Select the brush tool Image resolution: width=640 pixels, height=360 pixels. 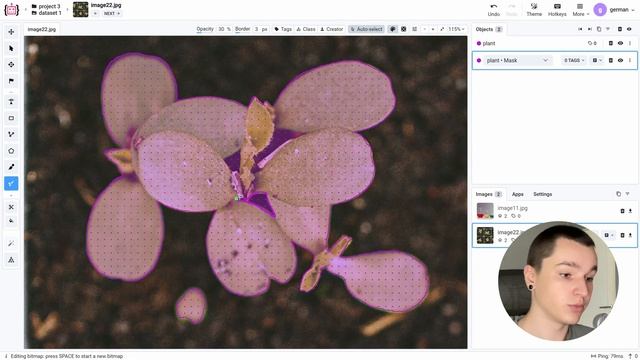11,167
